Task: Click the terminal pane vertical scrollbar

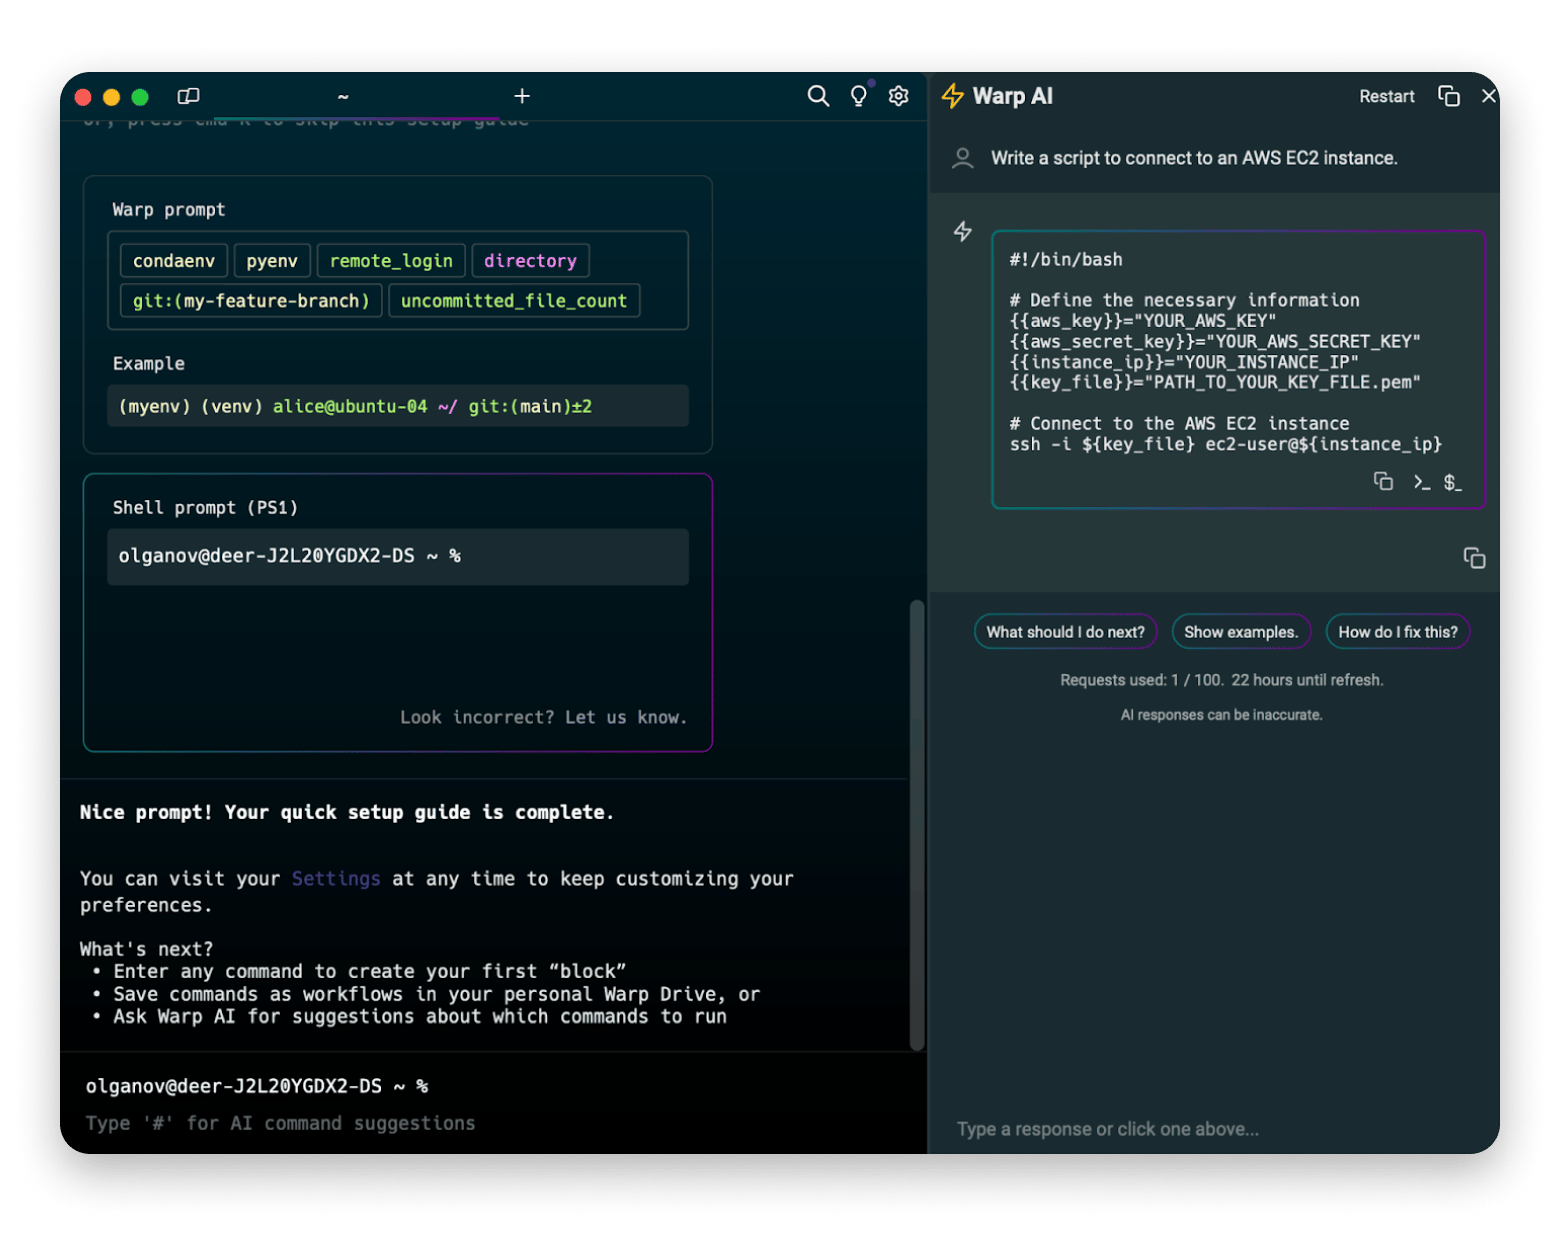Action: coord(917,825)
